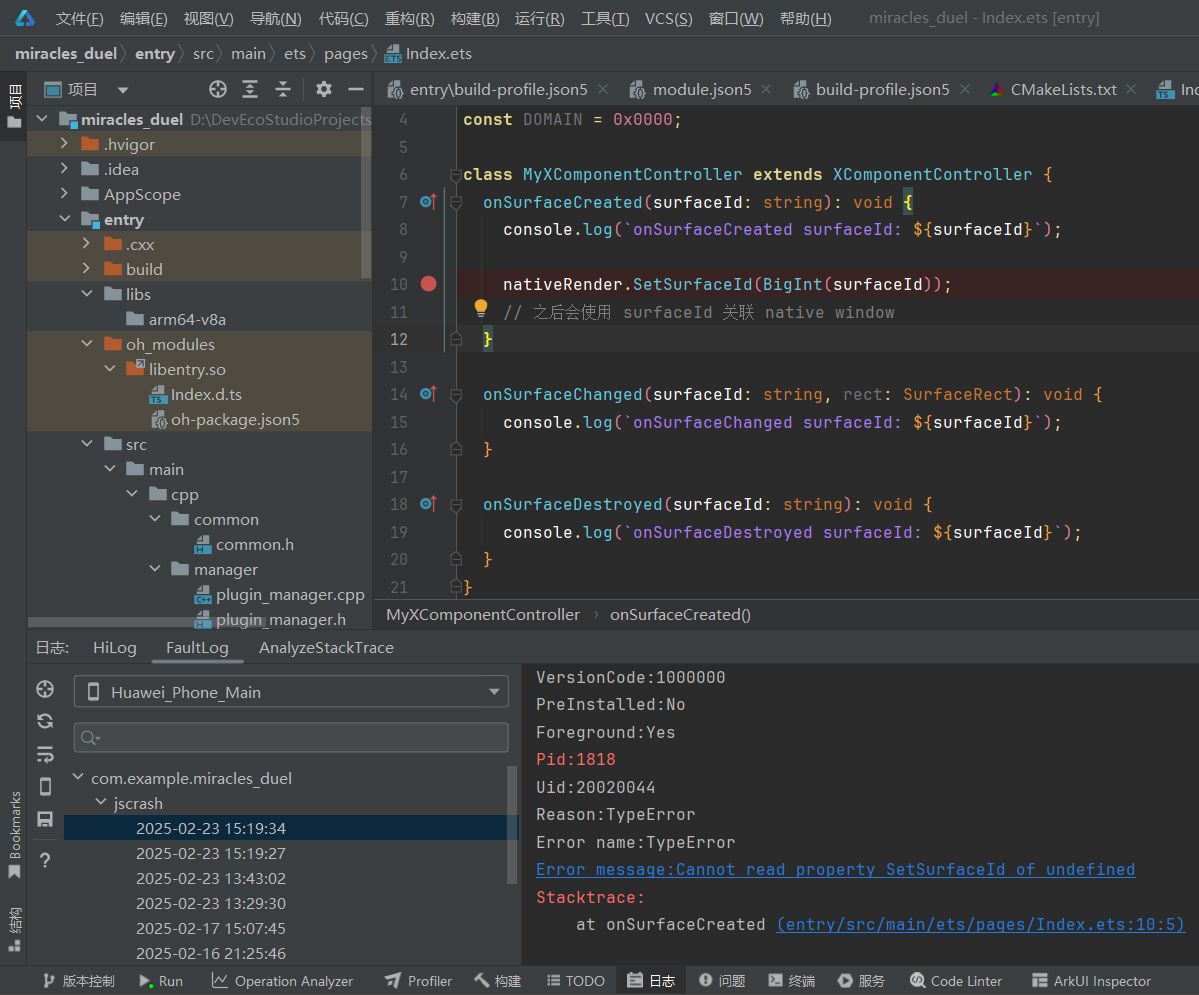Click the locate-in-project target icon
This screenshot has height=995, width=1199.
tap(218, 89)
